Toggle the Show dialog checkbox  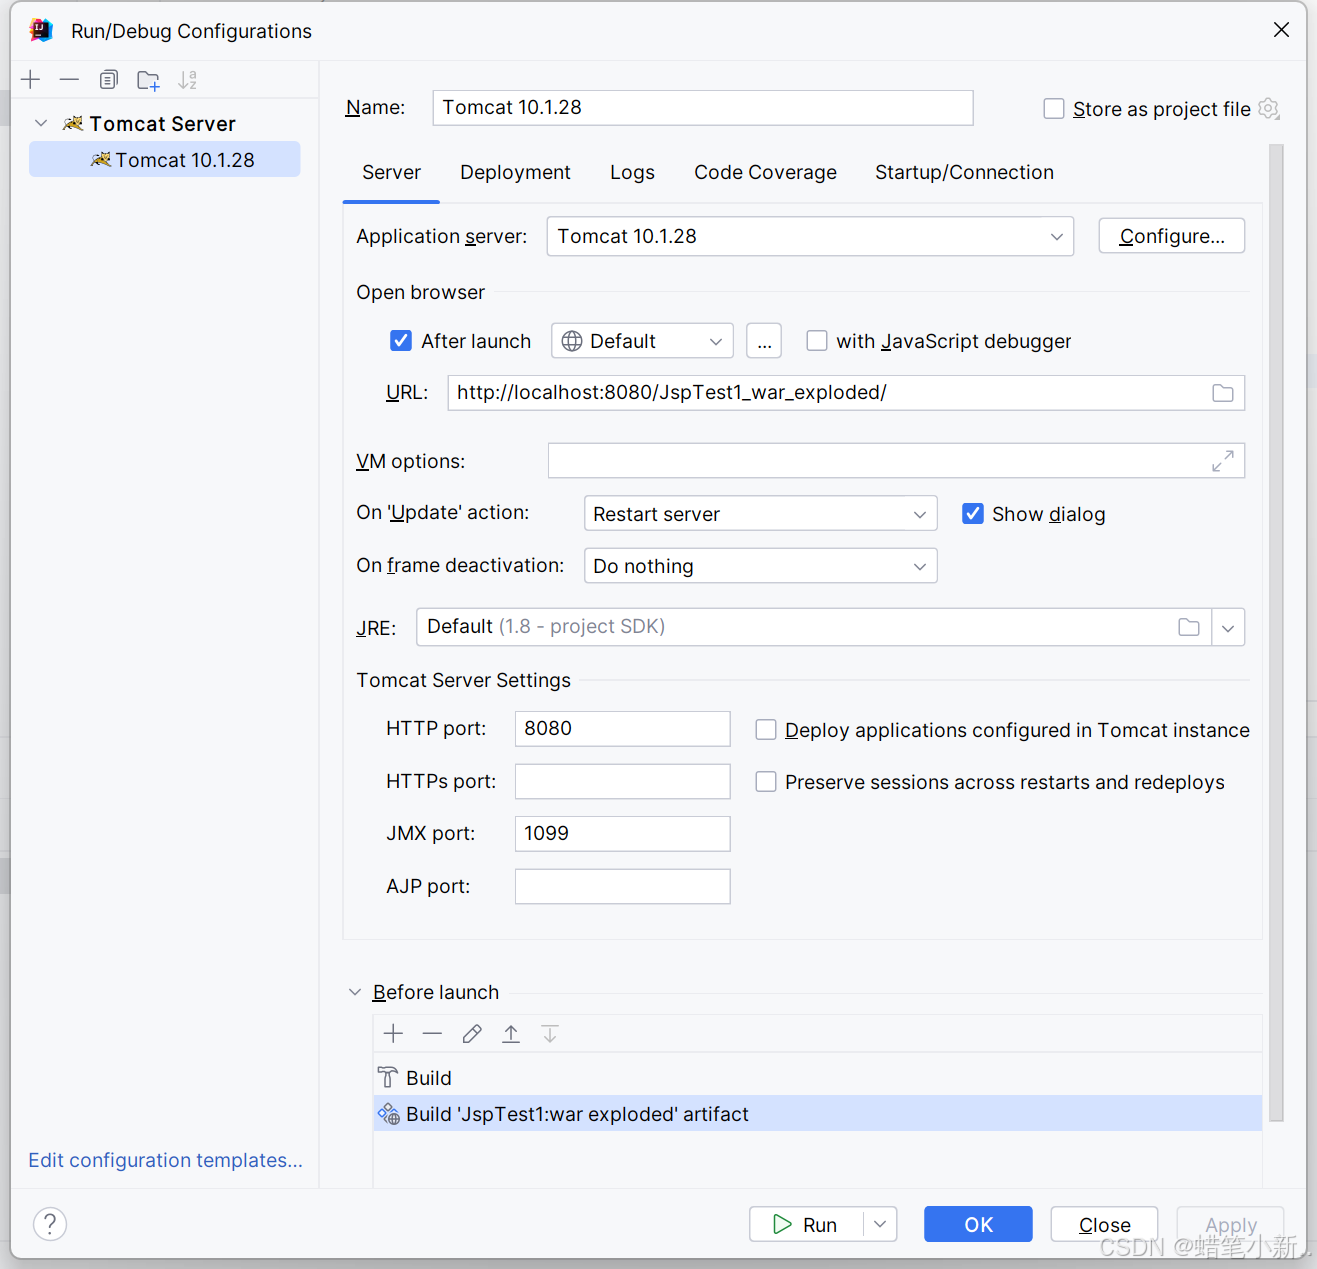[x=973, y=514]
